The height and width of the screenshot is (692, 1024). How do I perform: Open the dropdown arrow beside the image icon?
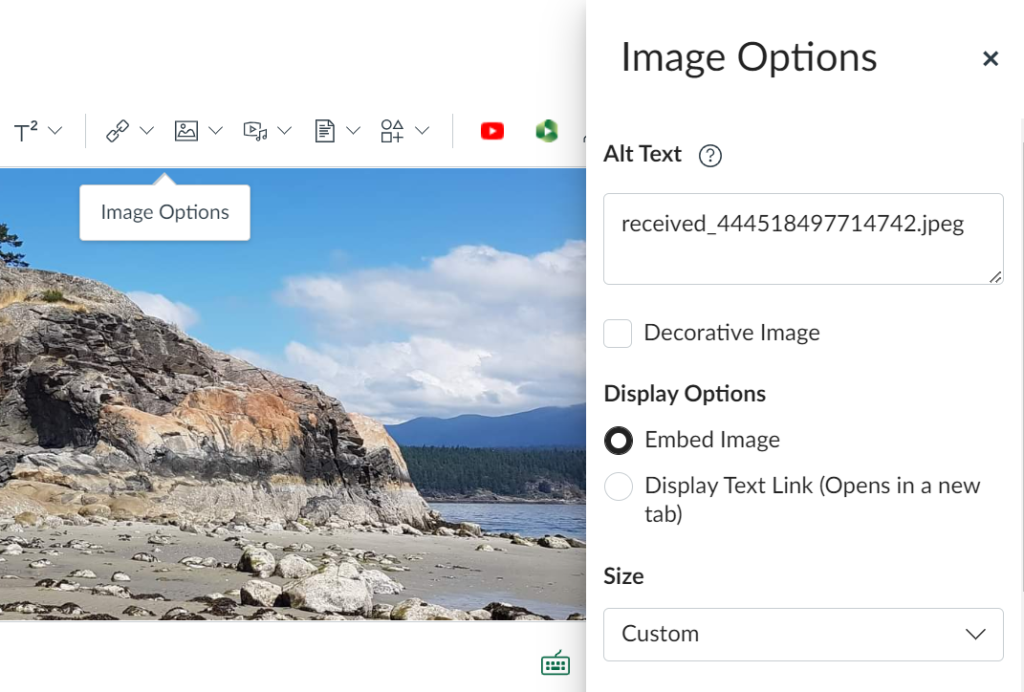point(216,131)
